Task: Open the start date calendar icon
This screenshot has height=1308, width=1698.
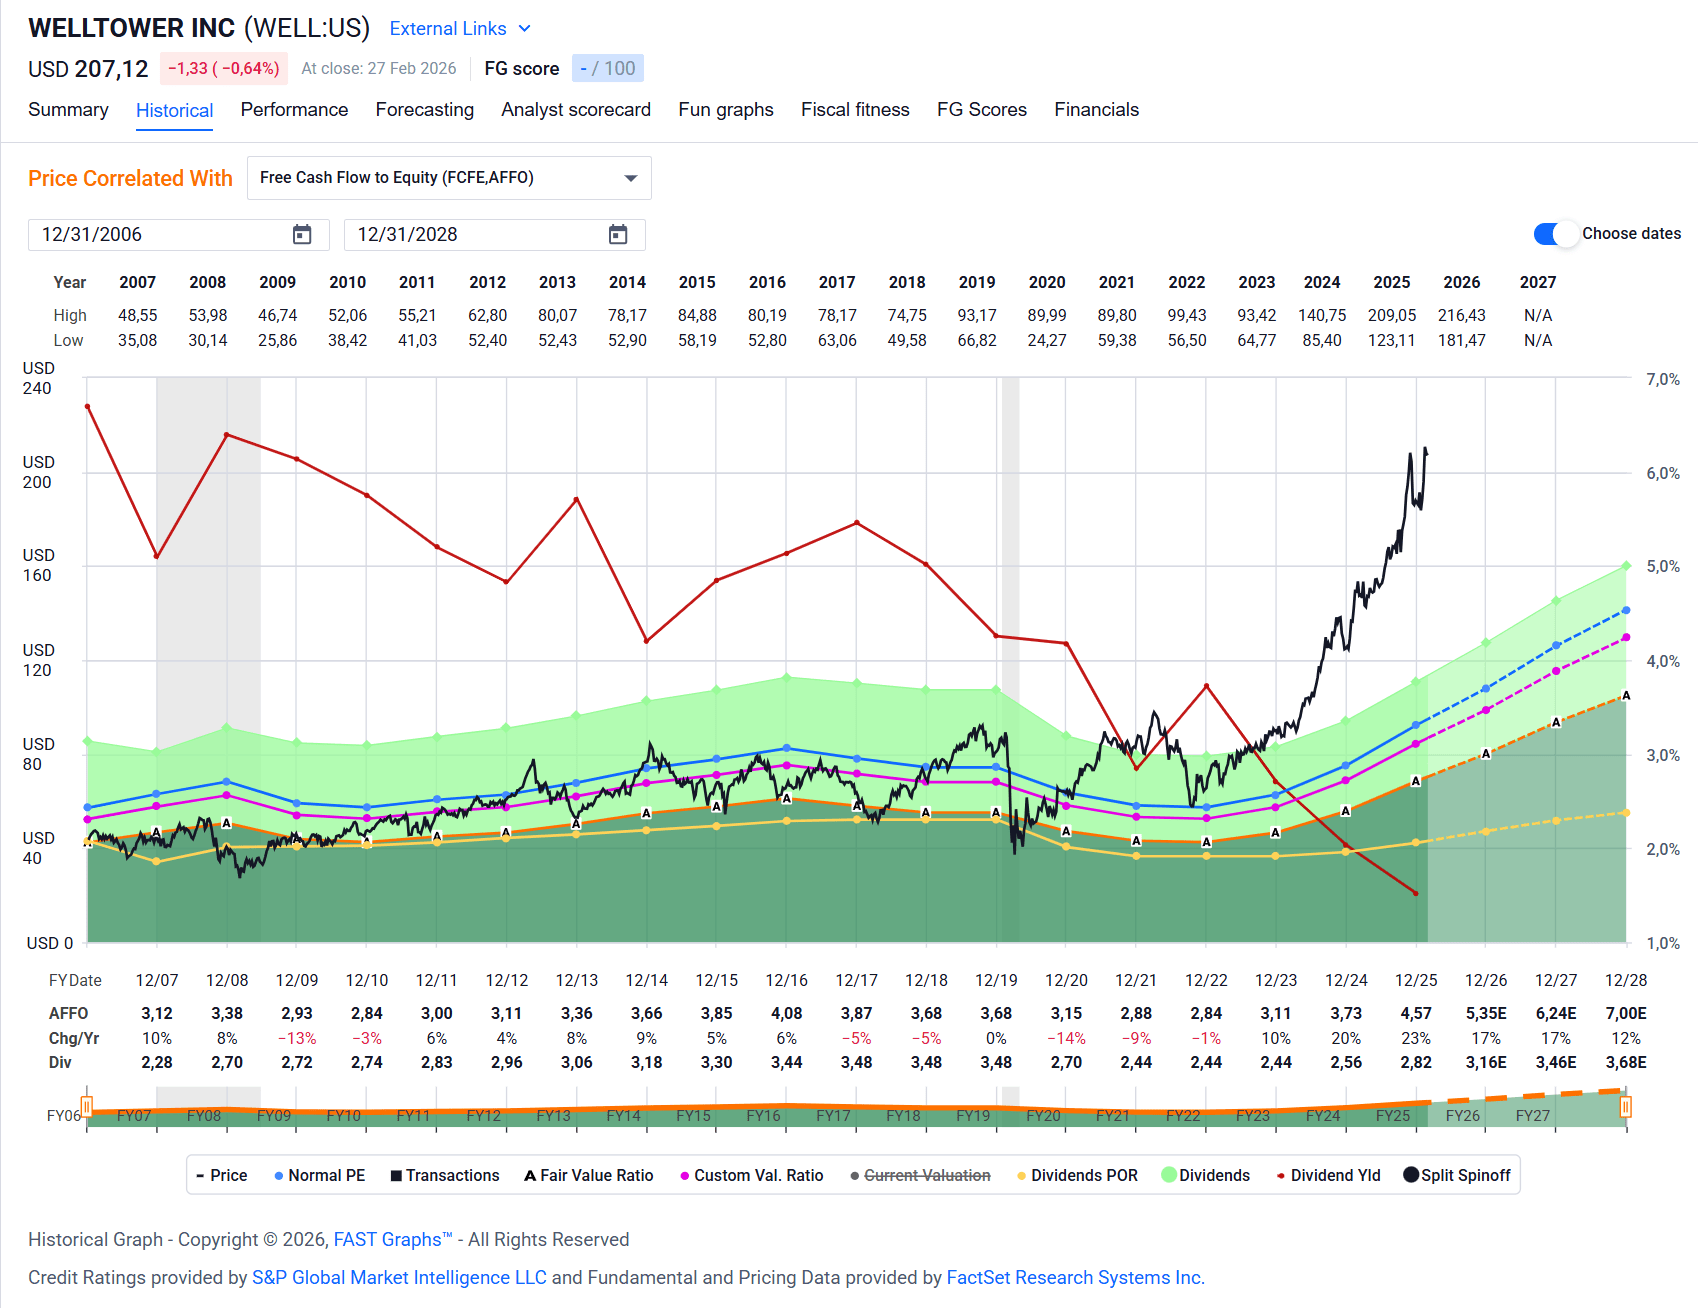Action: click(x=301, y=234)
